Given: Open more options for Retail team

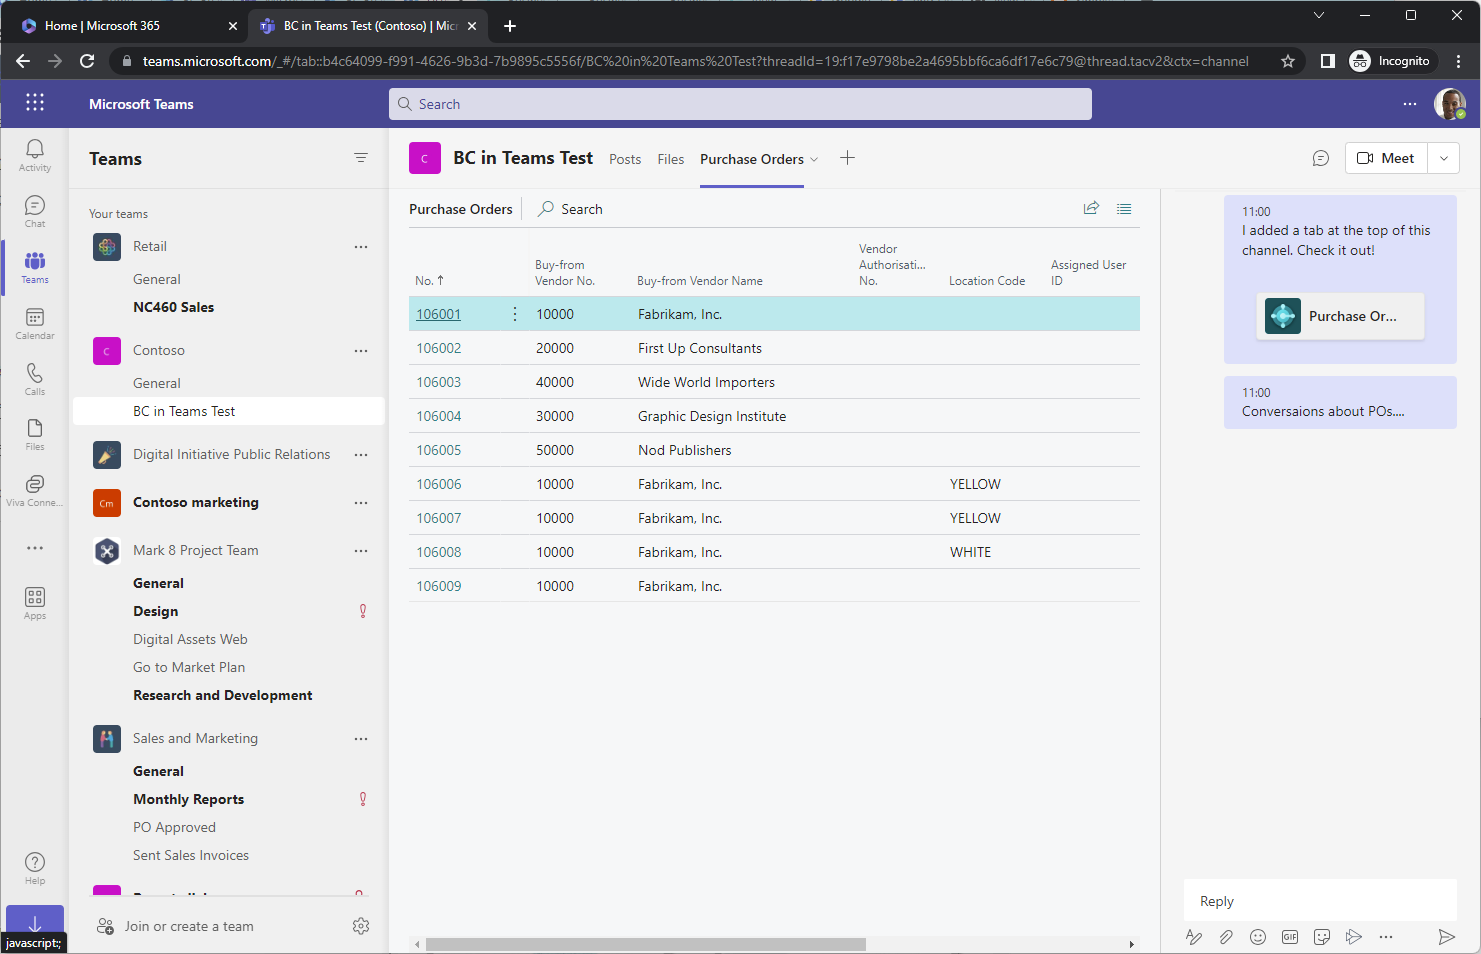Looking at the screenshot, I should [x=361, y=247].
